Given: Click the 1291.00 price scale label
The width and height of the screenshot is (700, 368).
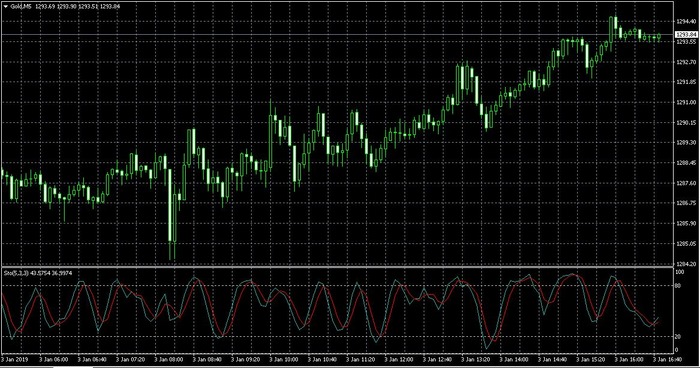Looking at the screenshot, I should point(685,102).
